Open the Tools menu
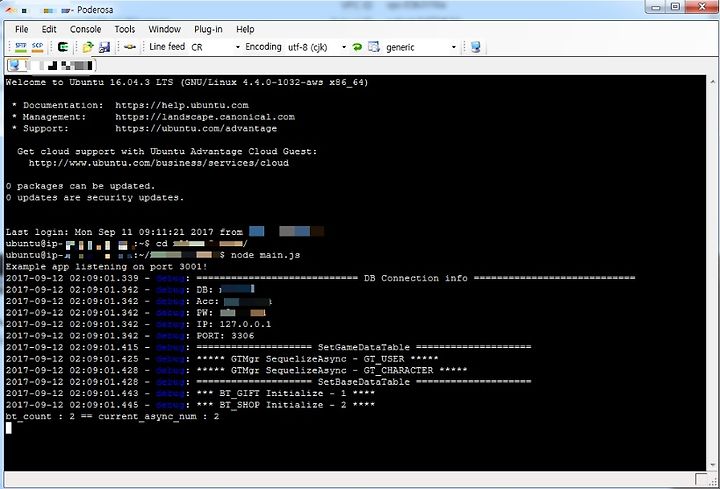The width and height of the screenshot is (720, 489). coord(125,29)
